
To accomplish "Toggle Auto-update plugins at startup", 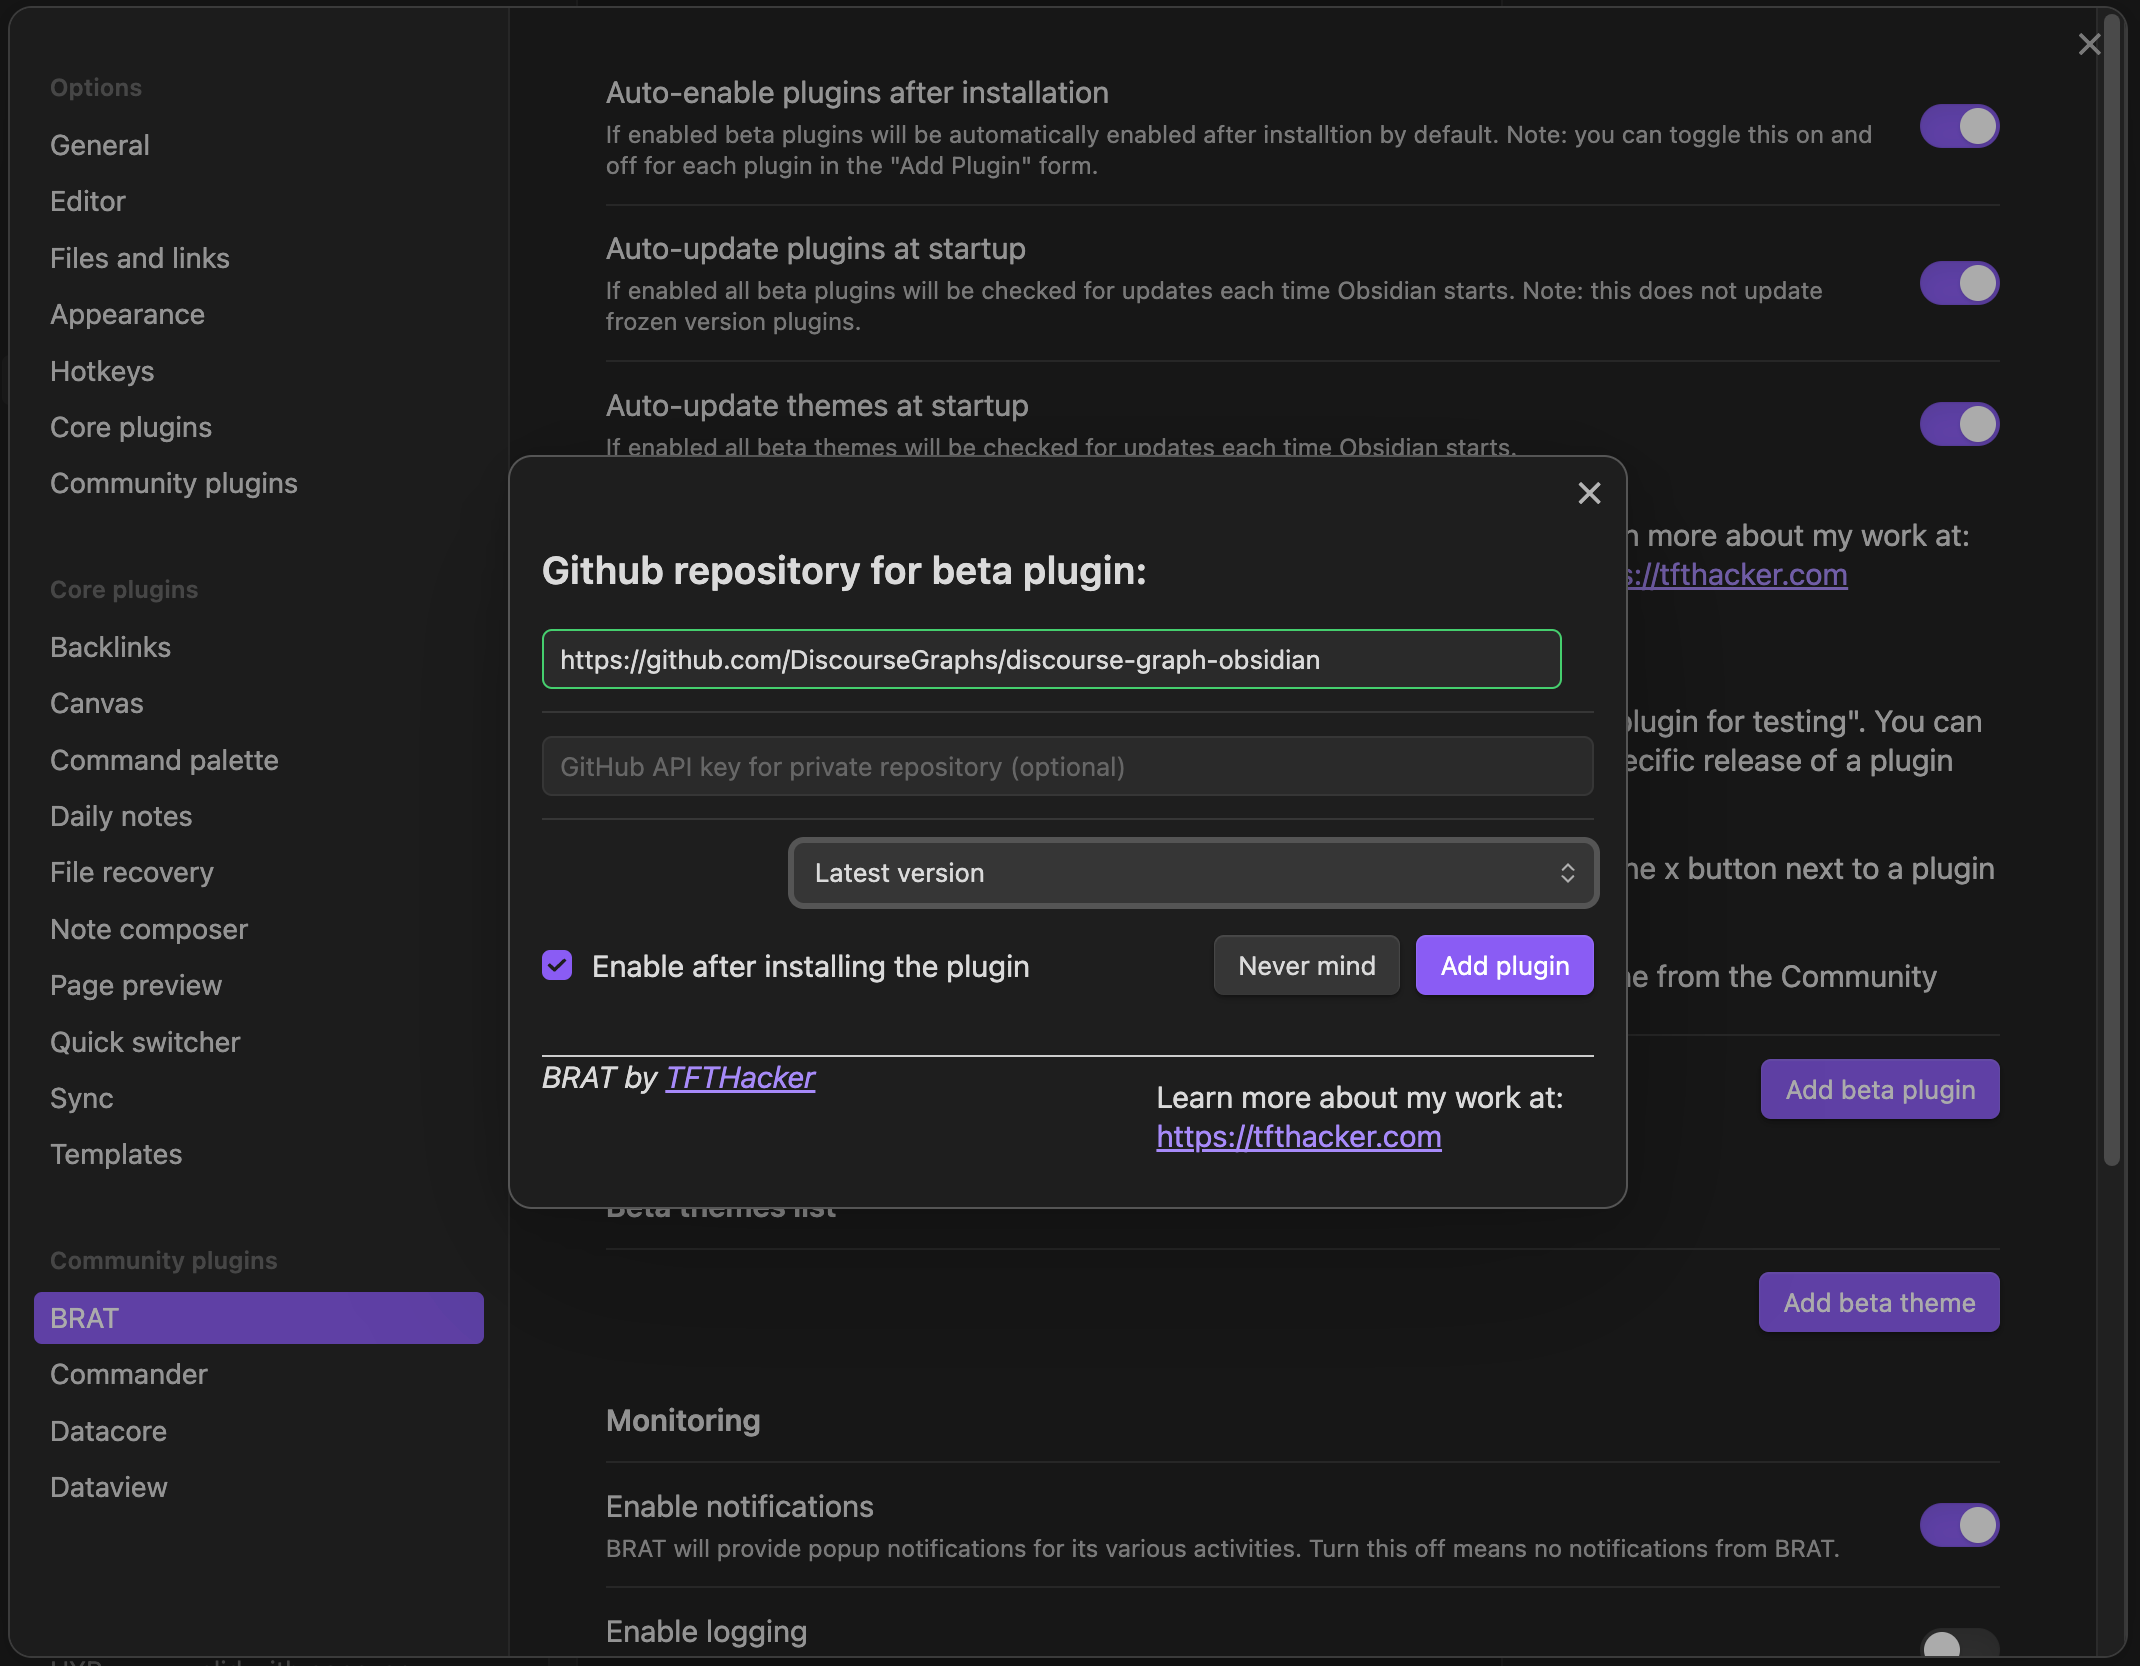I will coord(1958,283).
